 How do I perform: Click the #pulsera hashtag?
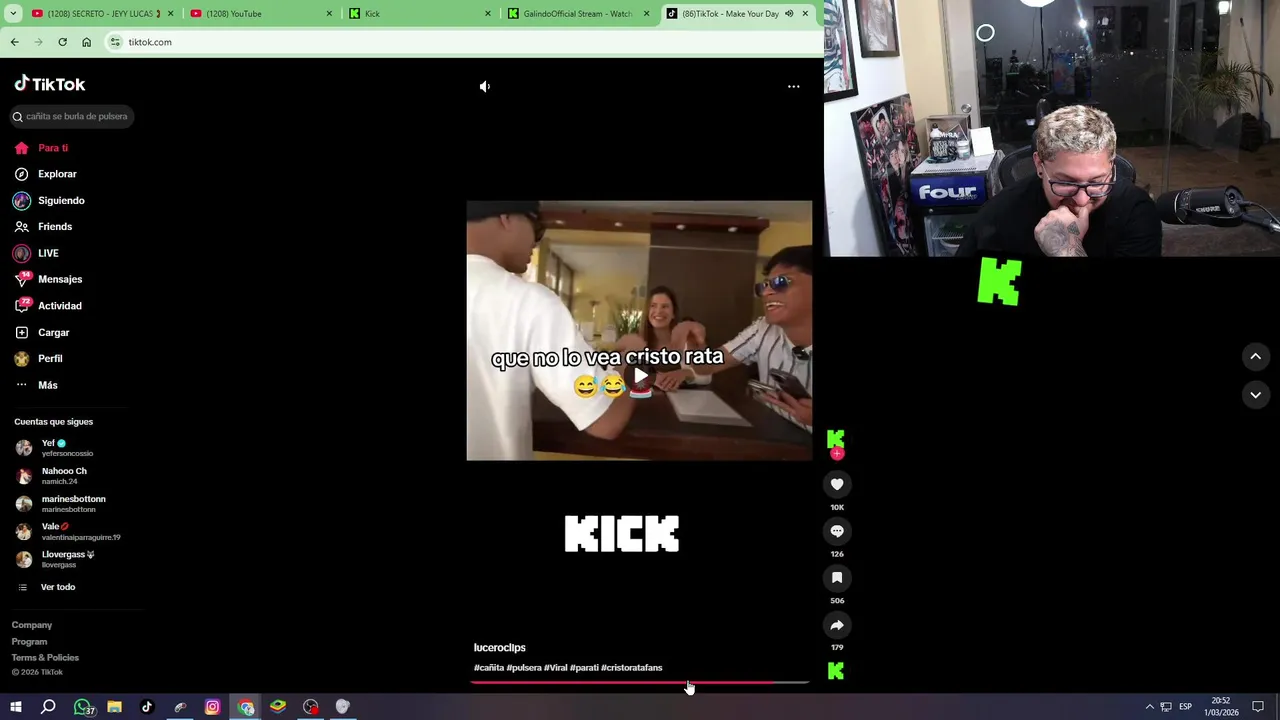coord(524,668)
